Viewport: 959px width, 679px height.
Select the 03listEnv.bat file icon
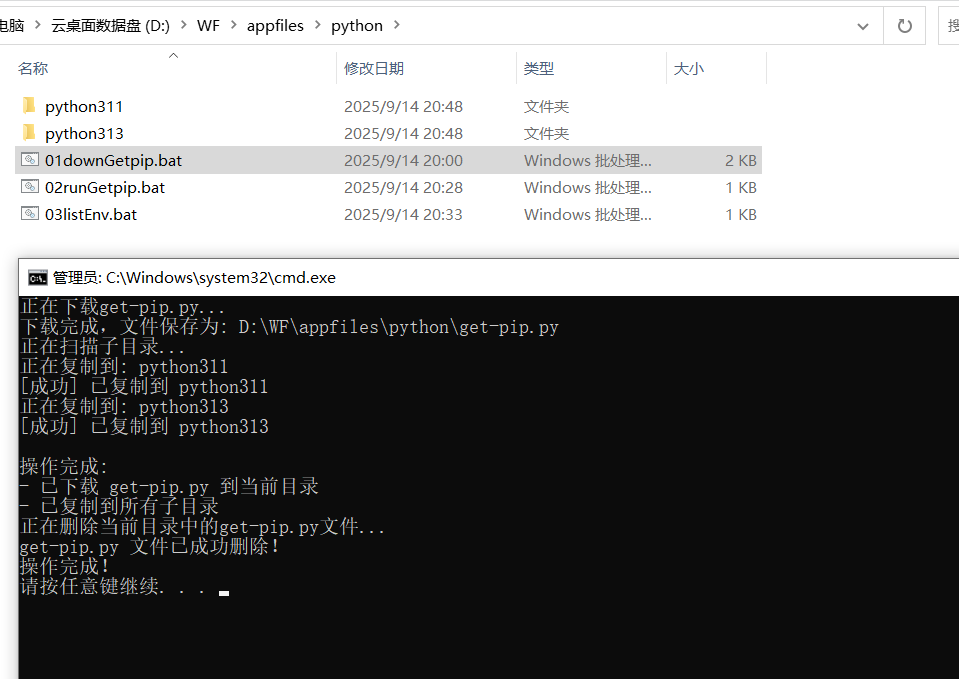click(x=30, y=213)
